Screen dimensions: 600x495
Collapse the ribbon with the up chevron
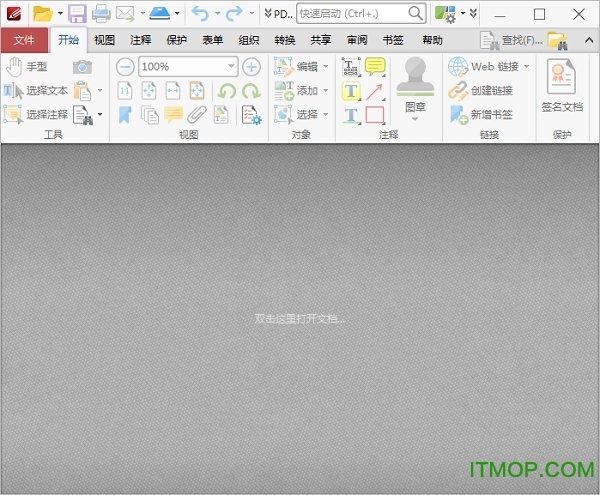pos(589,40)
